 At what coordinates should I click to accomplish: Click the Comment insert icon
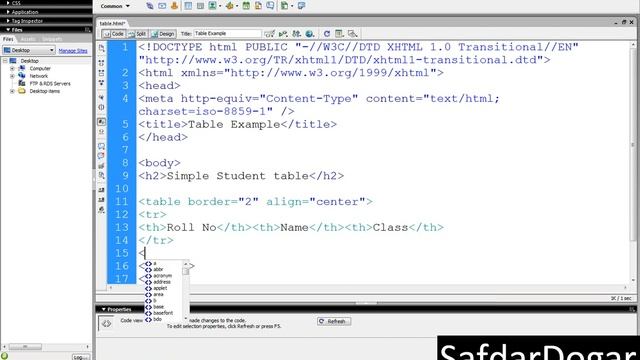coord(270,6)
